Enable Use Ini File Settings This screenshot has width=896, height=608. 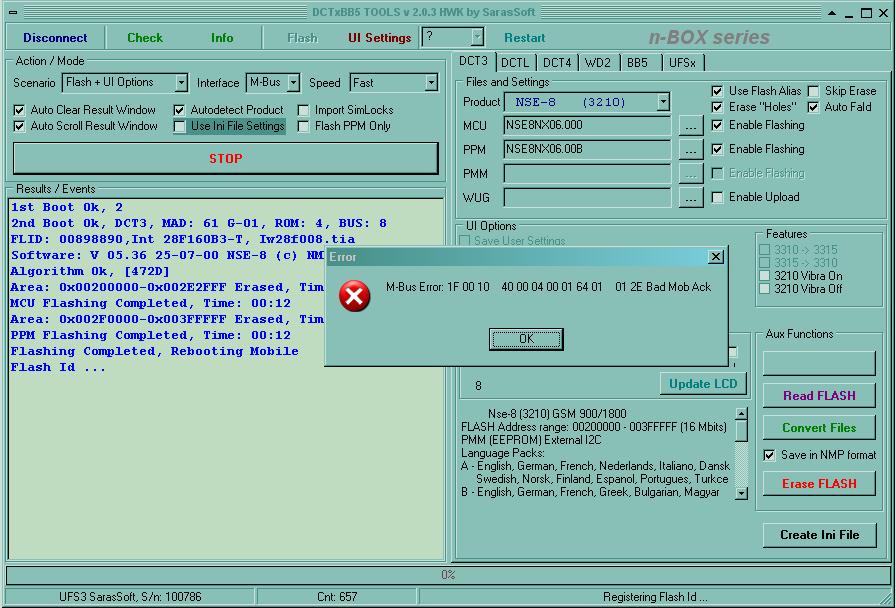point(179,126)
